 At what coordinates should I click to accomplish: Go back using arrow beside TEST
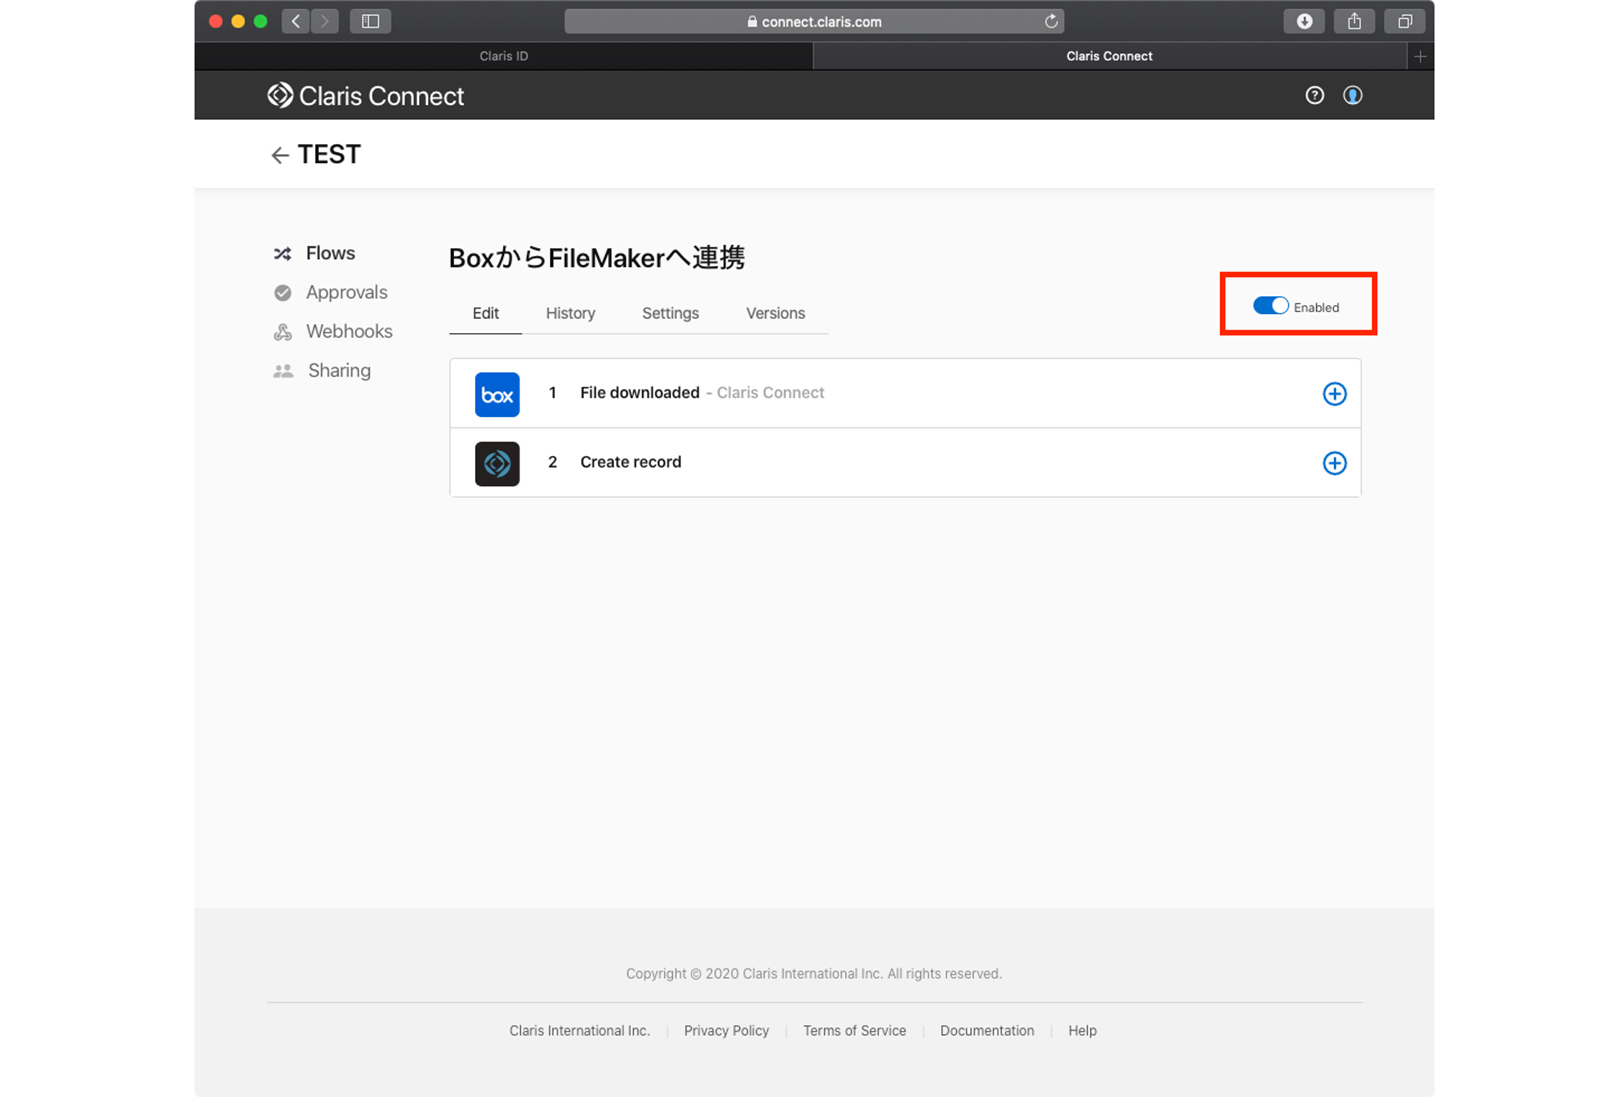tap(279, 155)
